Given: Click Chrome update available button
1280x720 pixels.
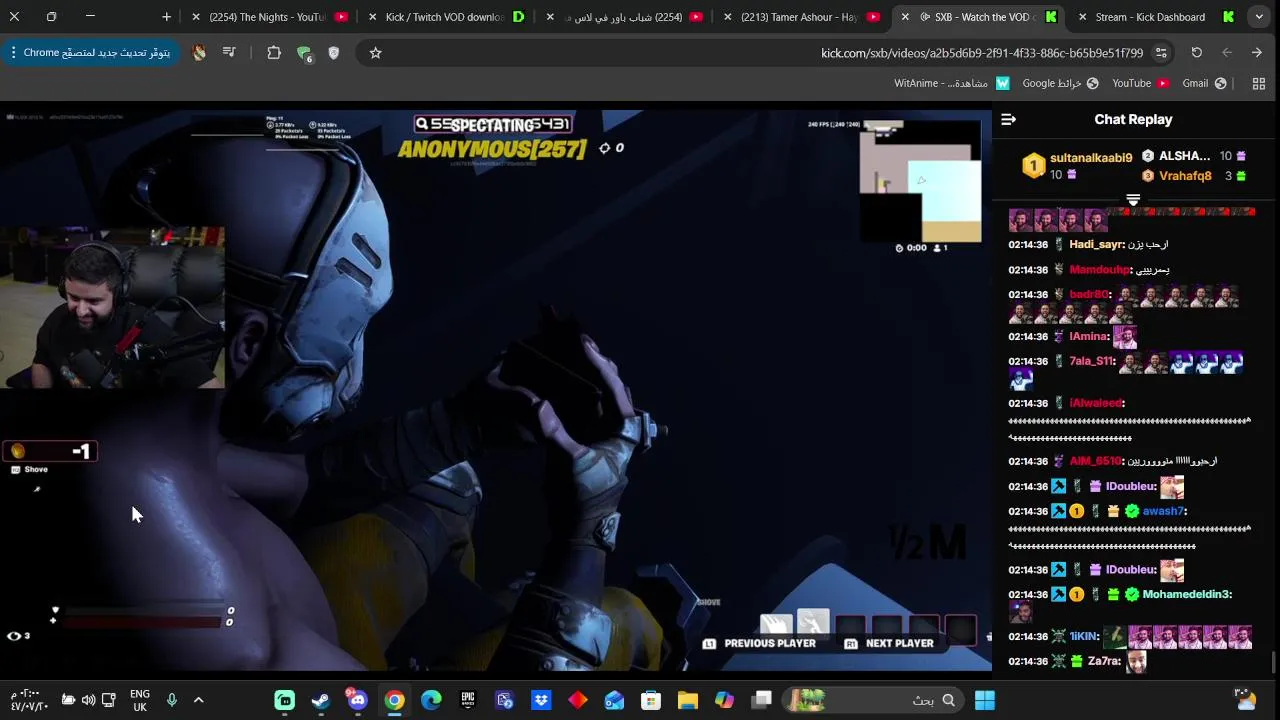Looking at the screenshot, I should coord(90,53).
